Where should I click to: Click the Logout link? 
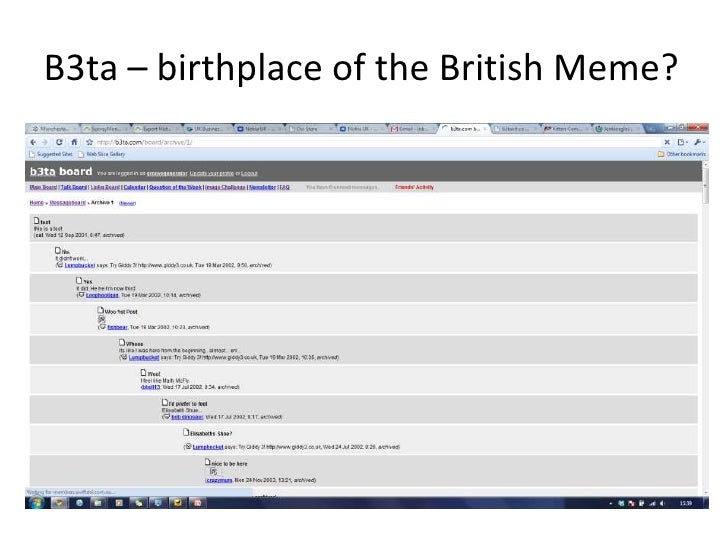249,173
